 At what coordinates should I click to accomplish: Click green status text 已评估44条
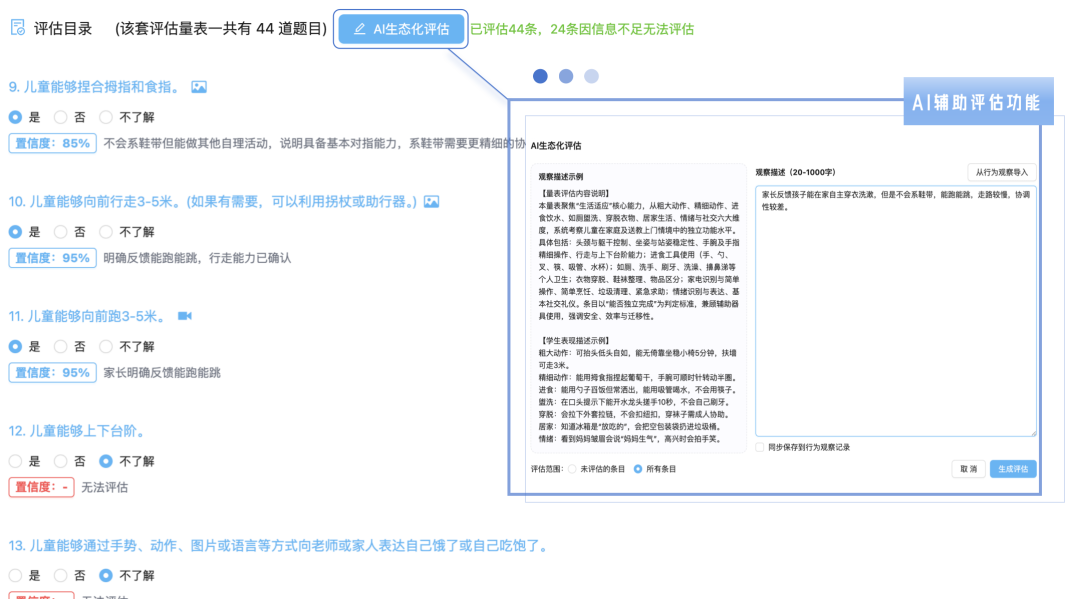tap(582, 29)
